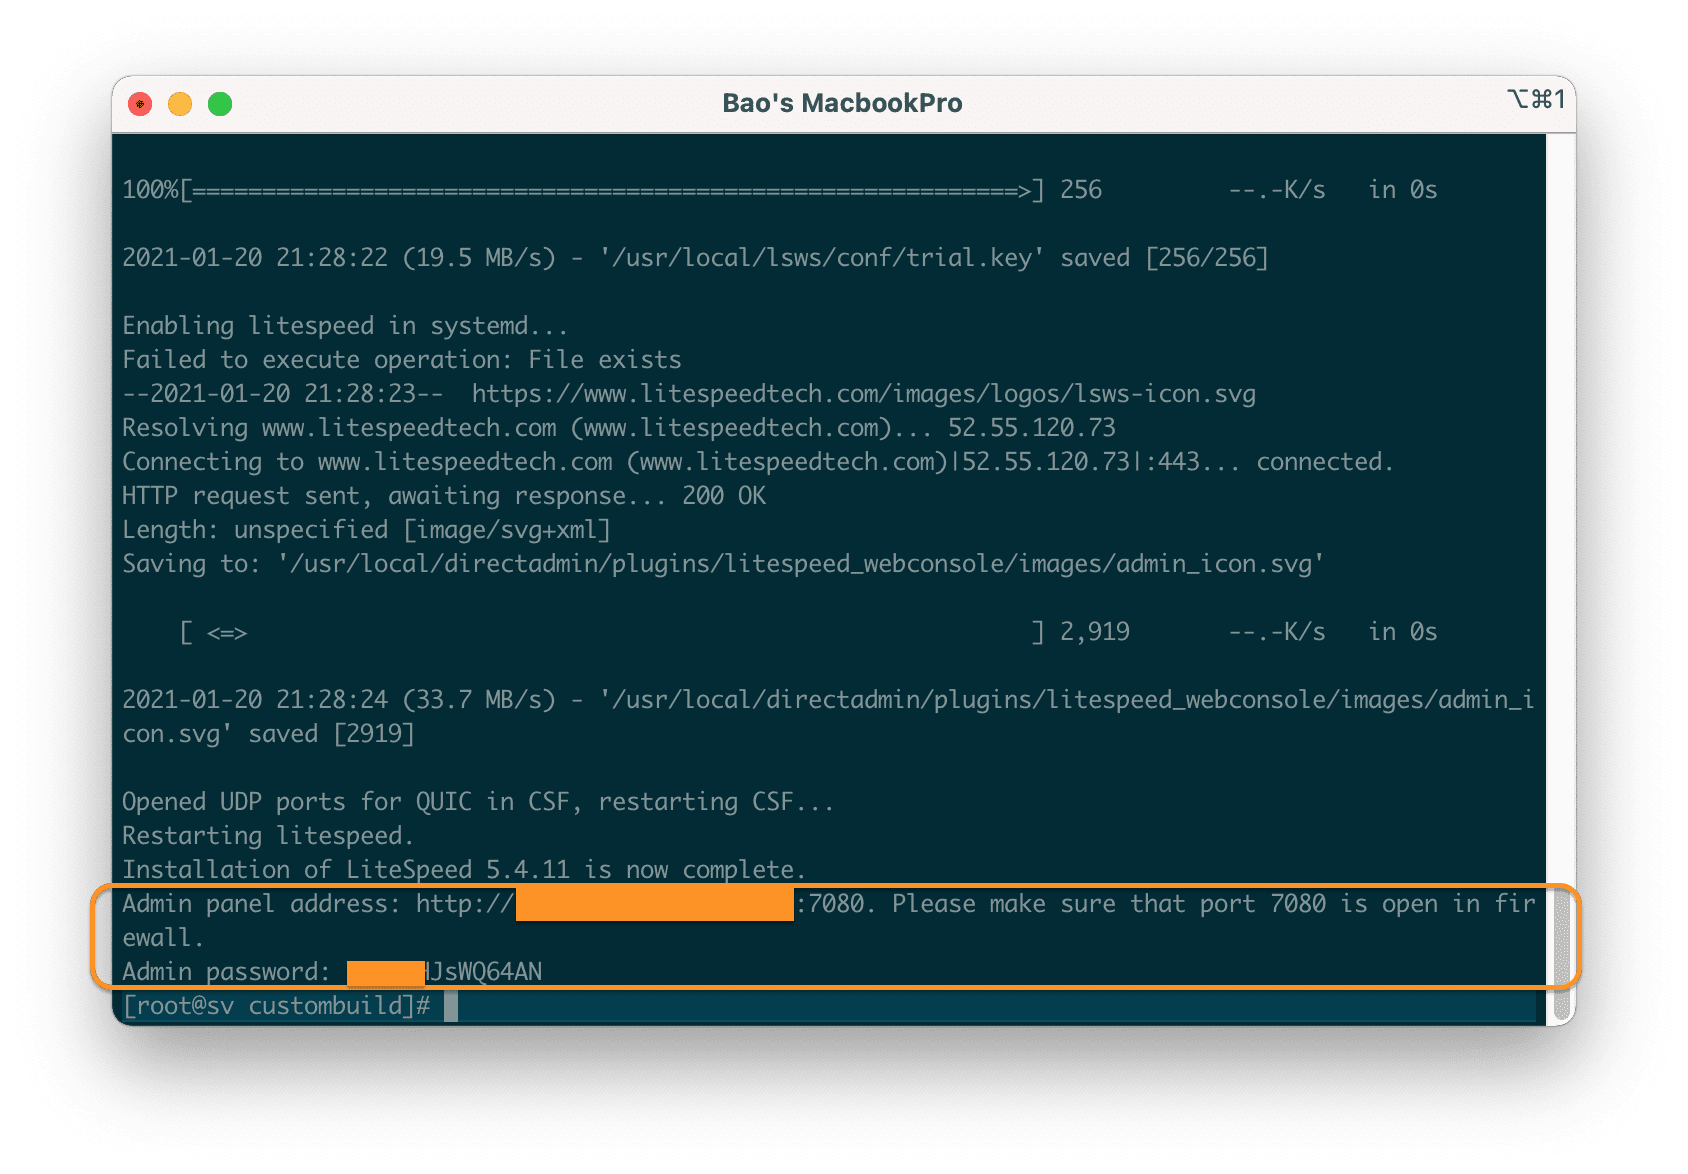The width and height of the screenshot is (1688, 1174).
Task: Click the orange redacted admin panel address
Action: coord(654,903)
